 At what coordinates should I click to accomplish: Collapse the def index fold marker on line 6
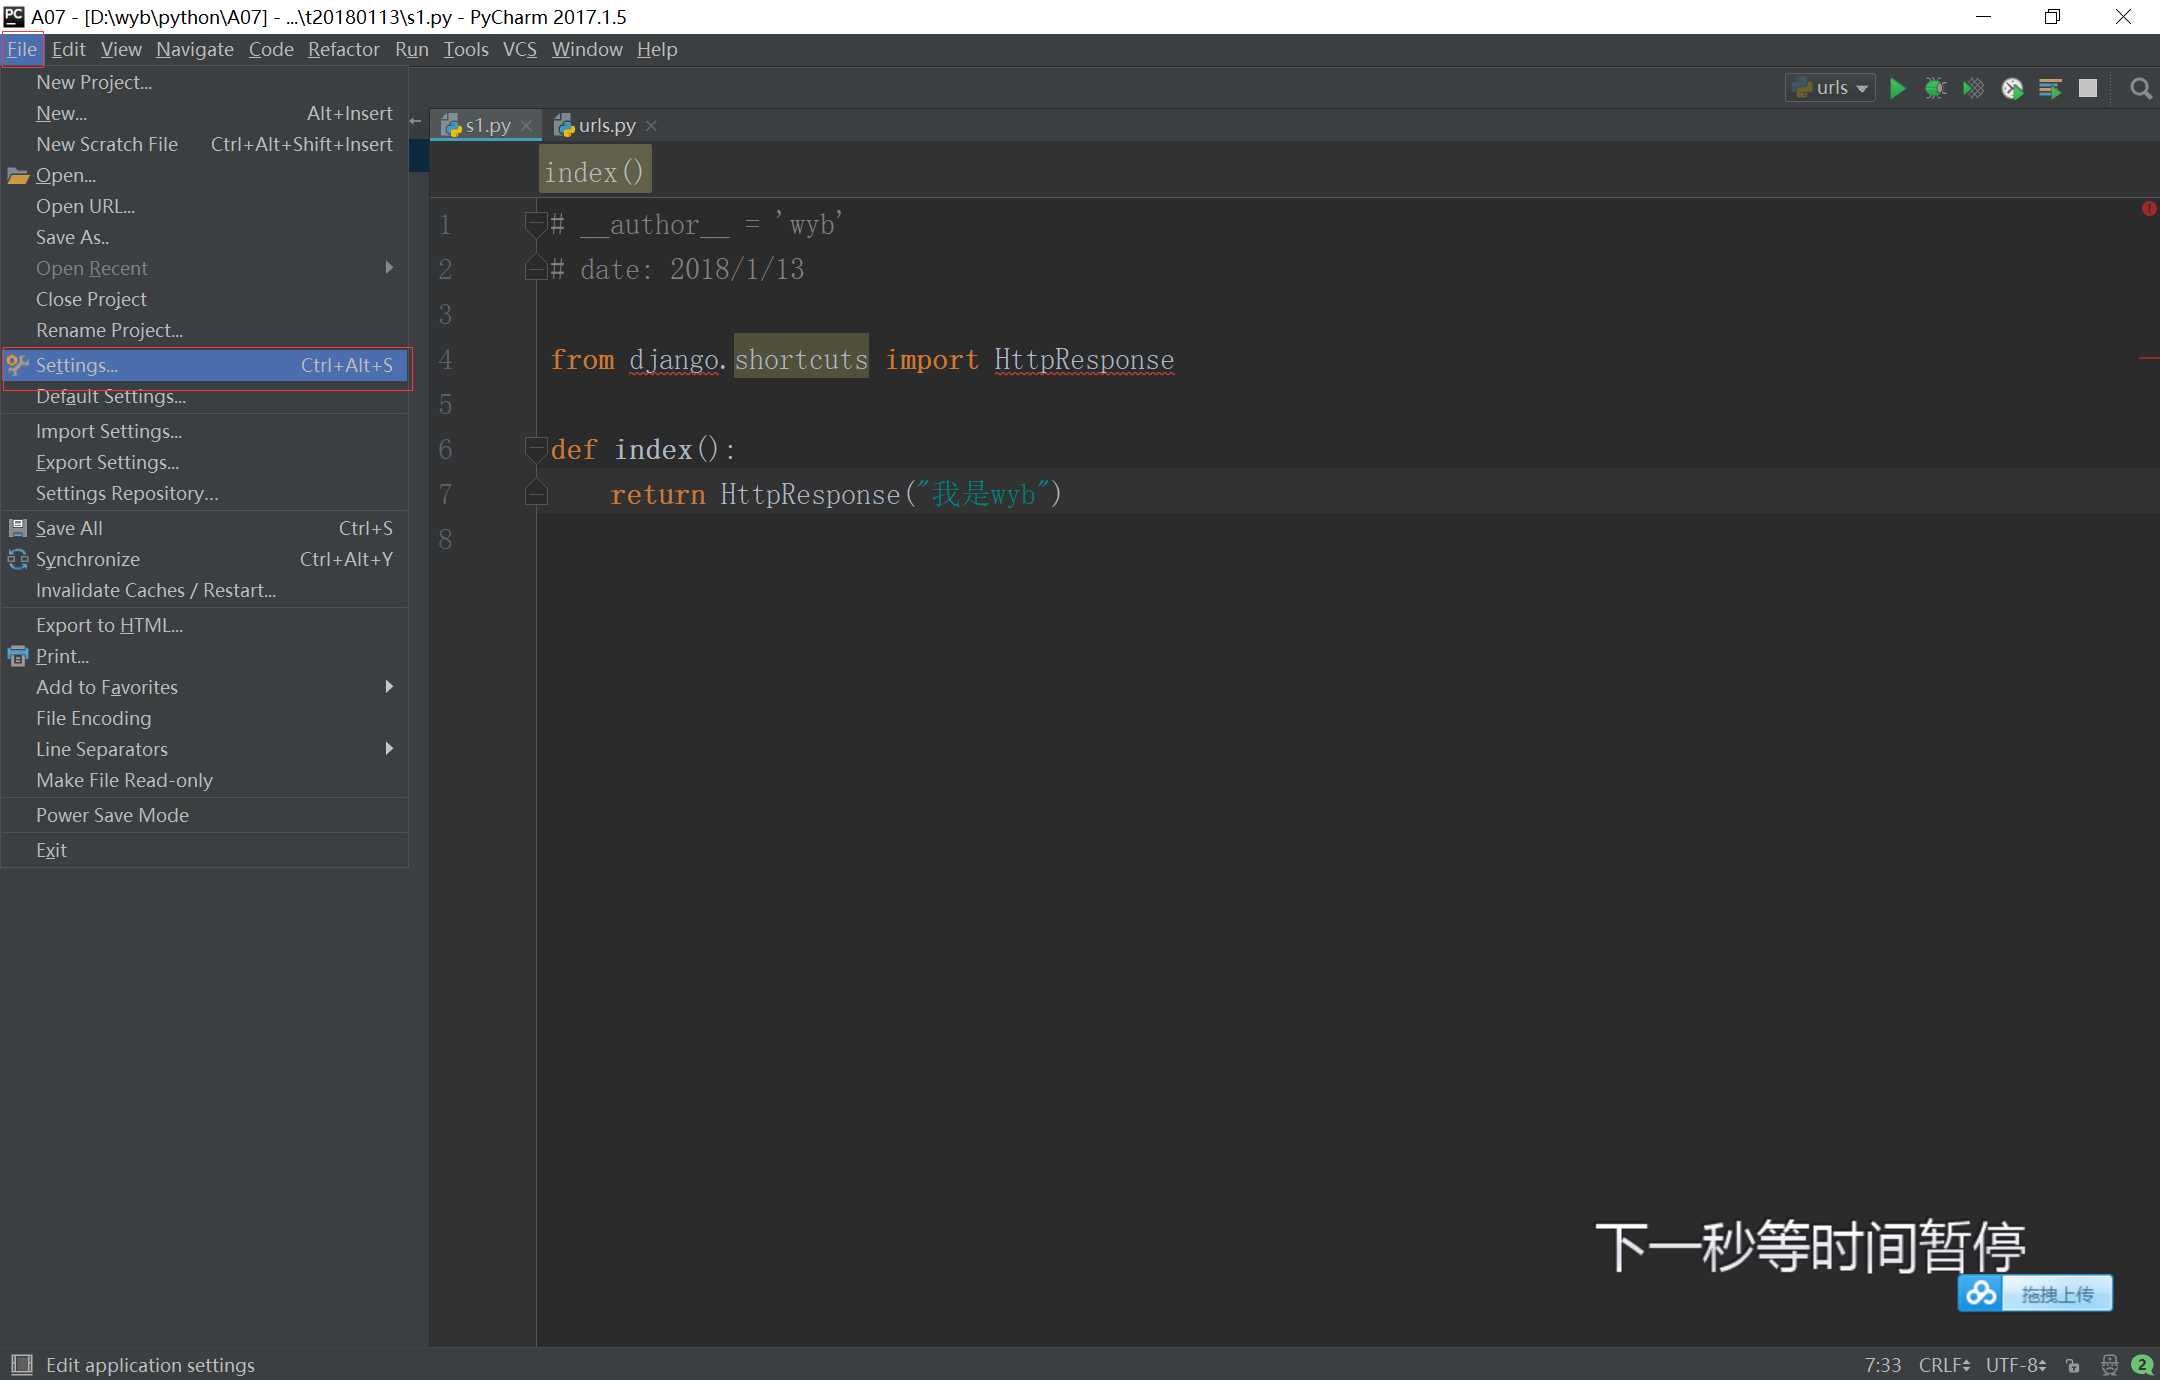536,448
